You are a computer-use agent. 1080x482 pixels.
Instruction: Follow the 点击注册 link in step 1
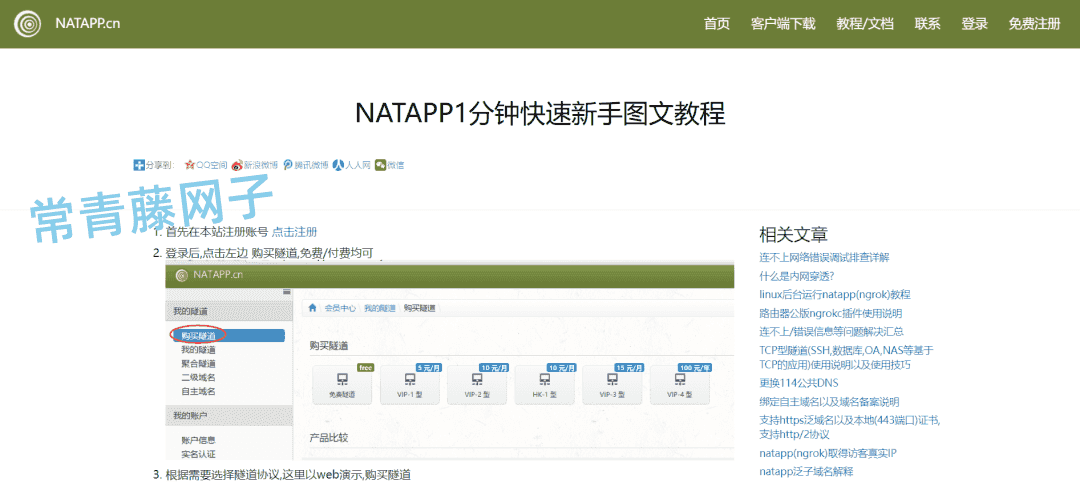[295, 232]
